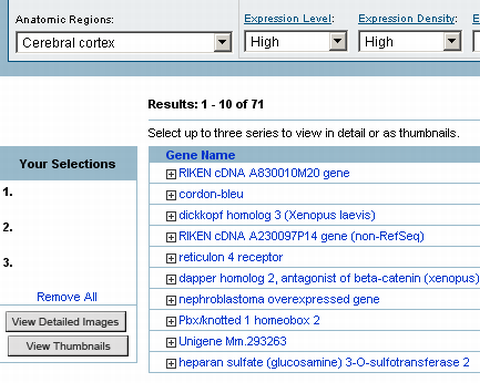Open the Expression Level dropdown
Screen dimensions: 480x383
click(x=296, y=41)
